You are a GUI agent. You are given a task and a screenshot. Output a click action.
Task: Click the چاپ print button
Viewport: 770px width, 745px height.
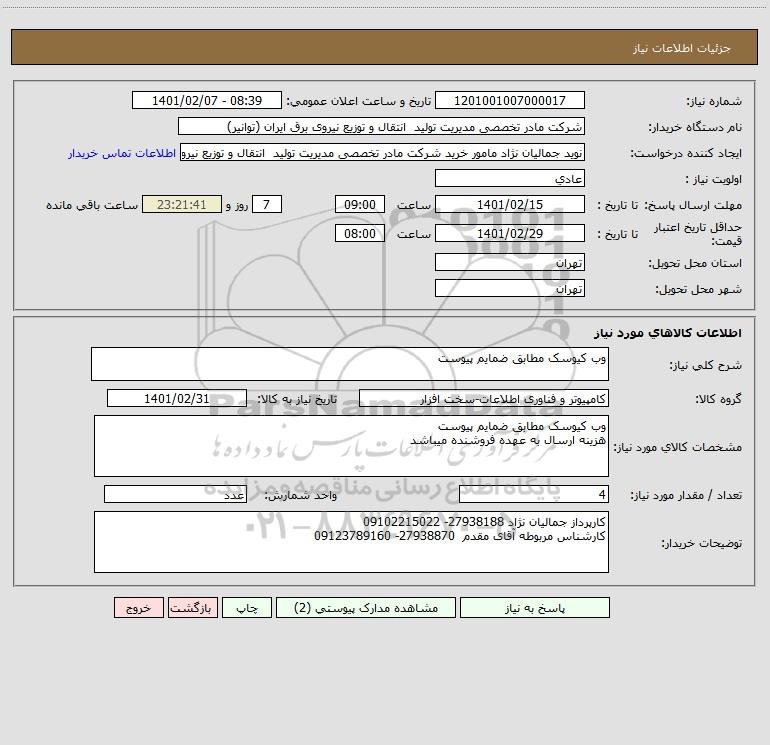[247, 607]
